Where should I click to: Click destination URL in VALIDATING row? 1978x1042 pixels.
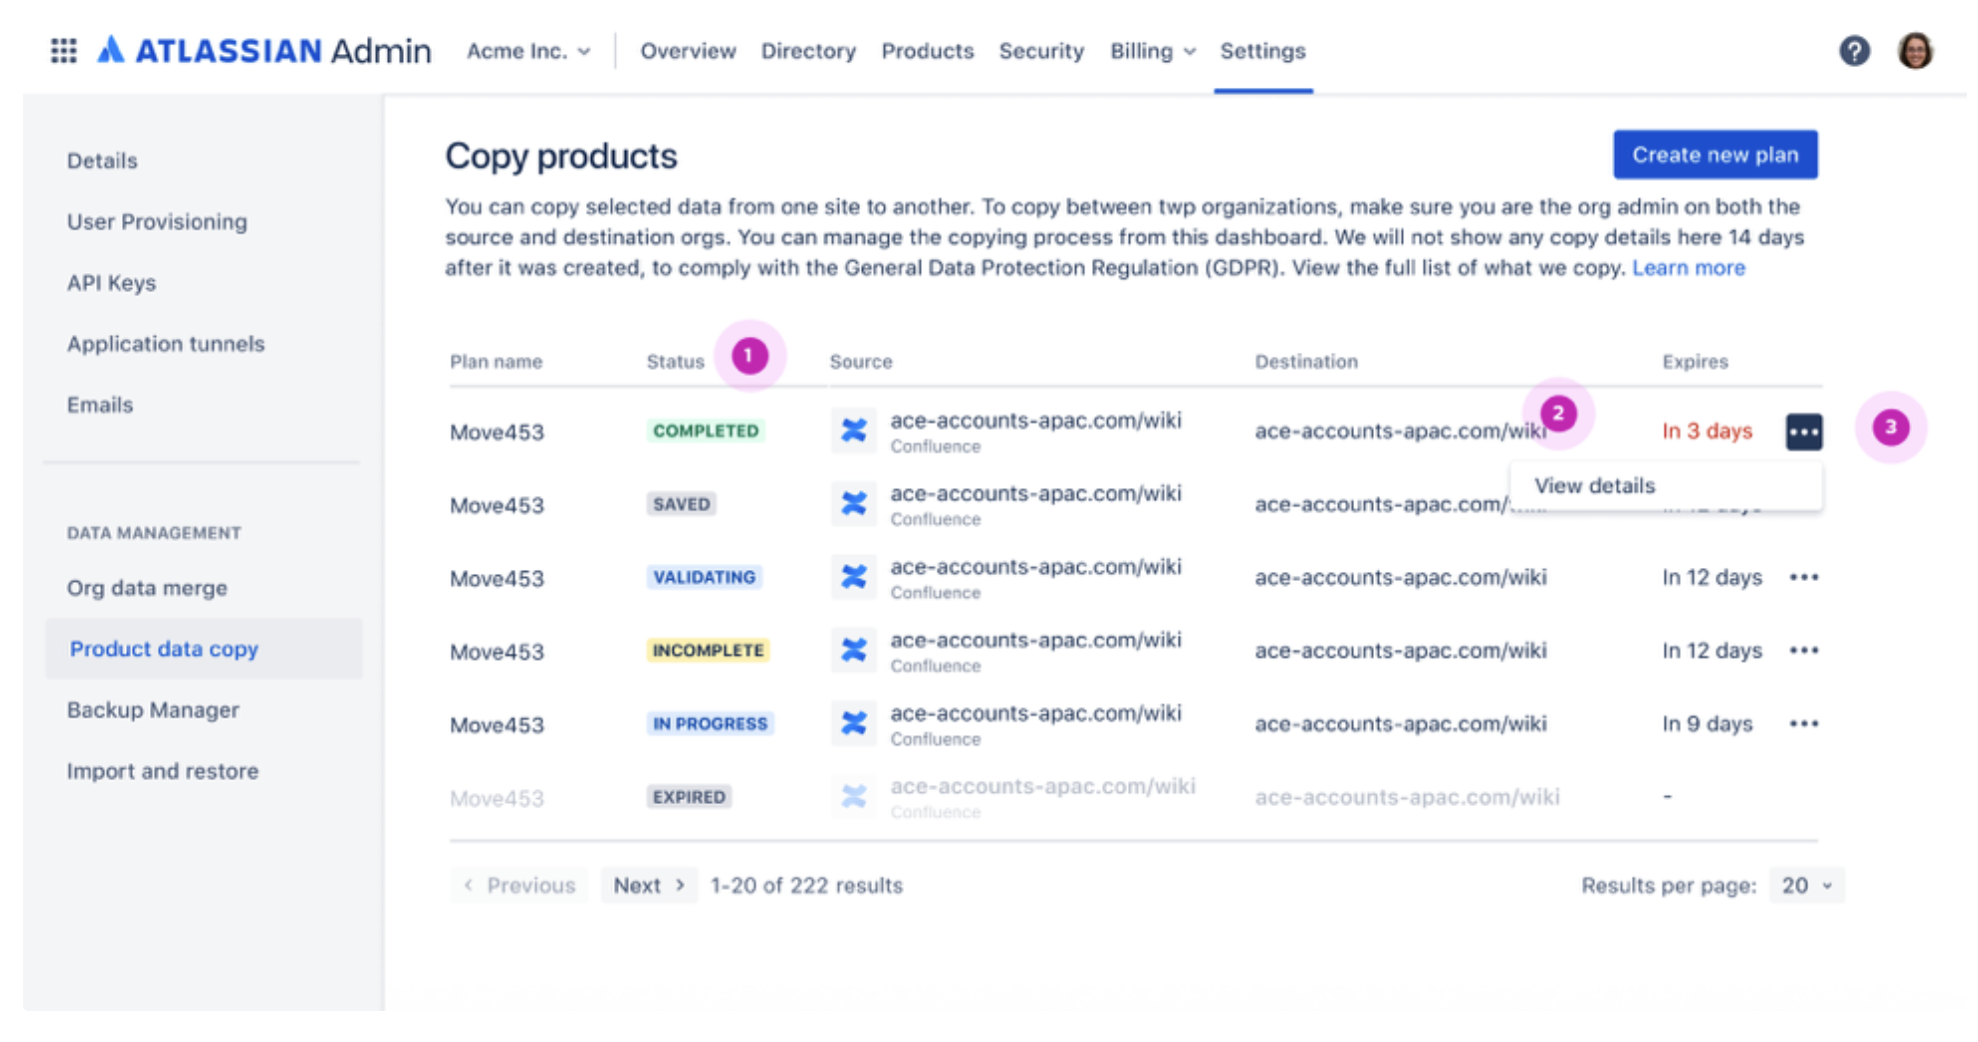click(x=1400, y=577)
